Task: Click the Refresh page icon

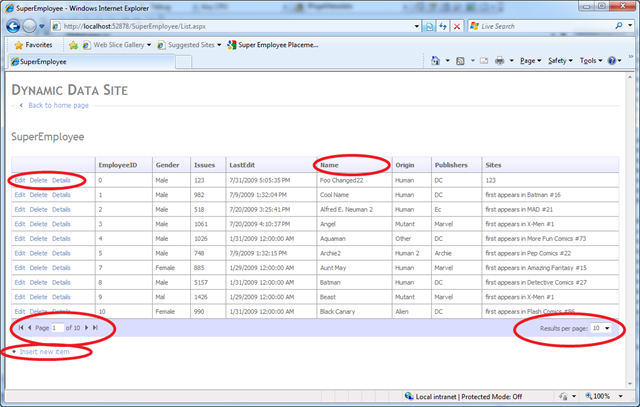Action: (441, 26)
